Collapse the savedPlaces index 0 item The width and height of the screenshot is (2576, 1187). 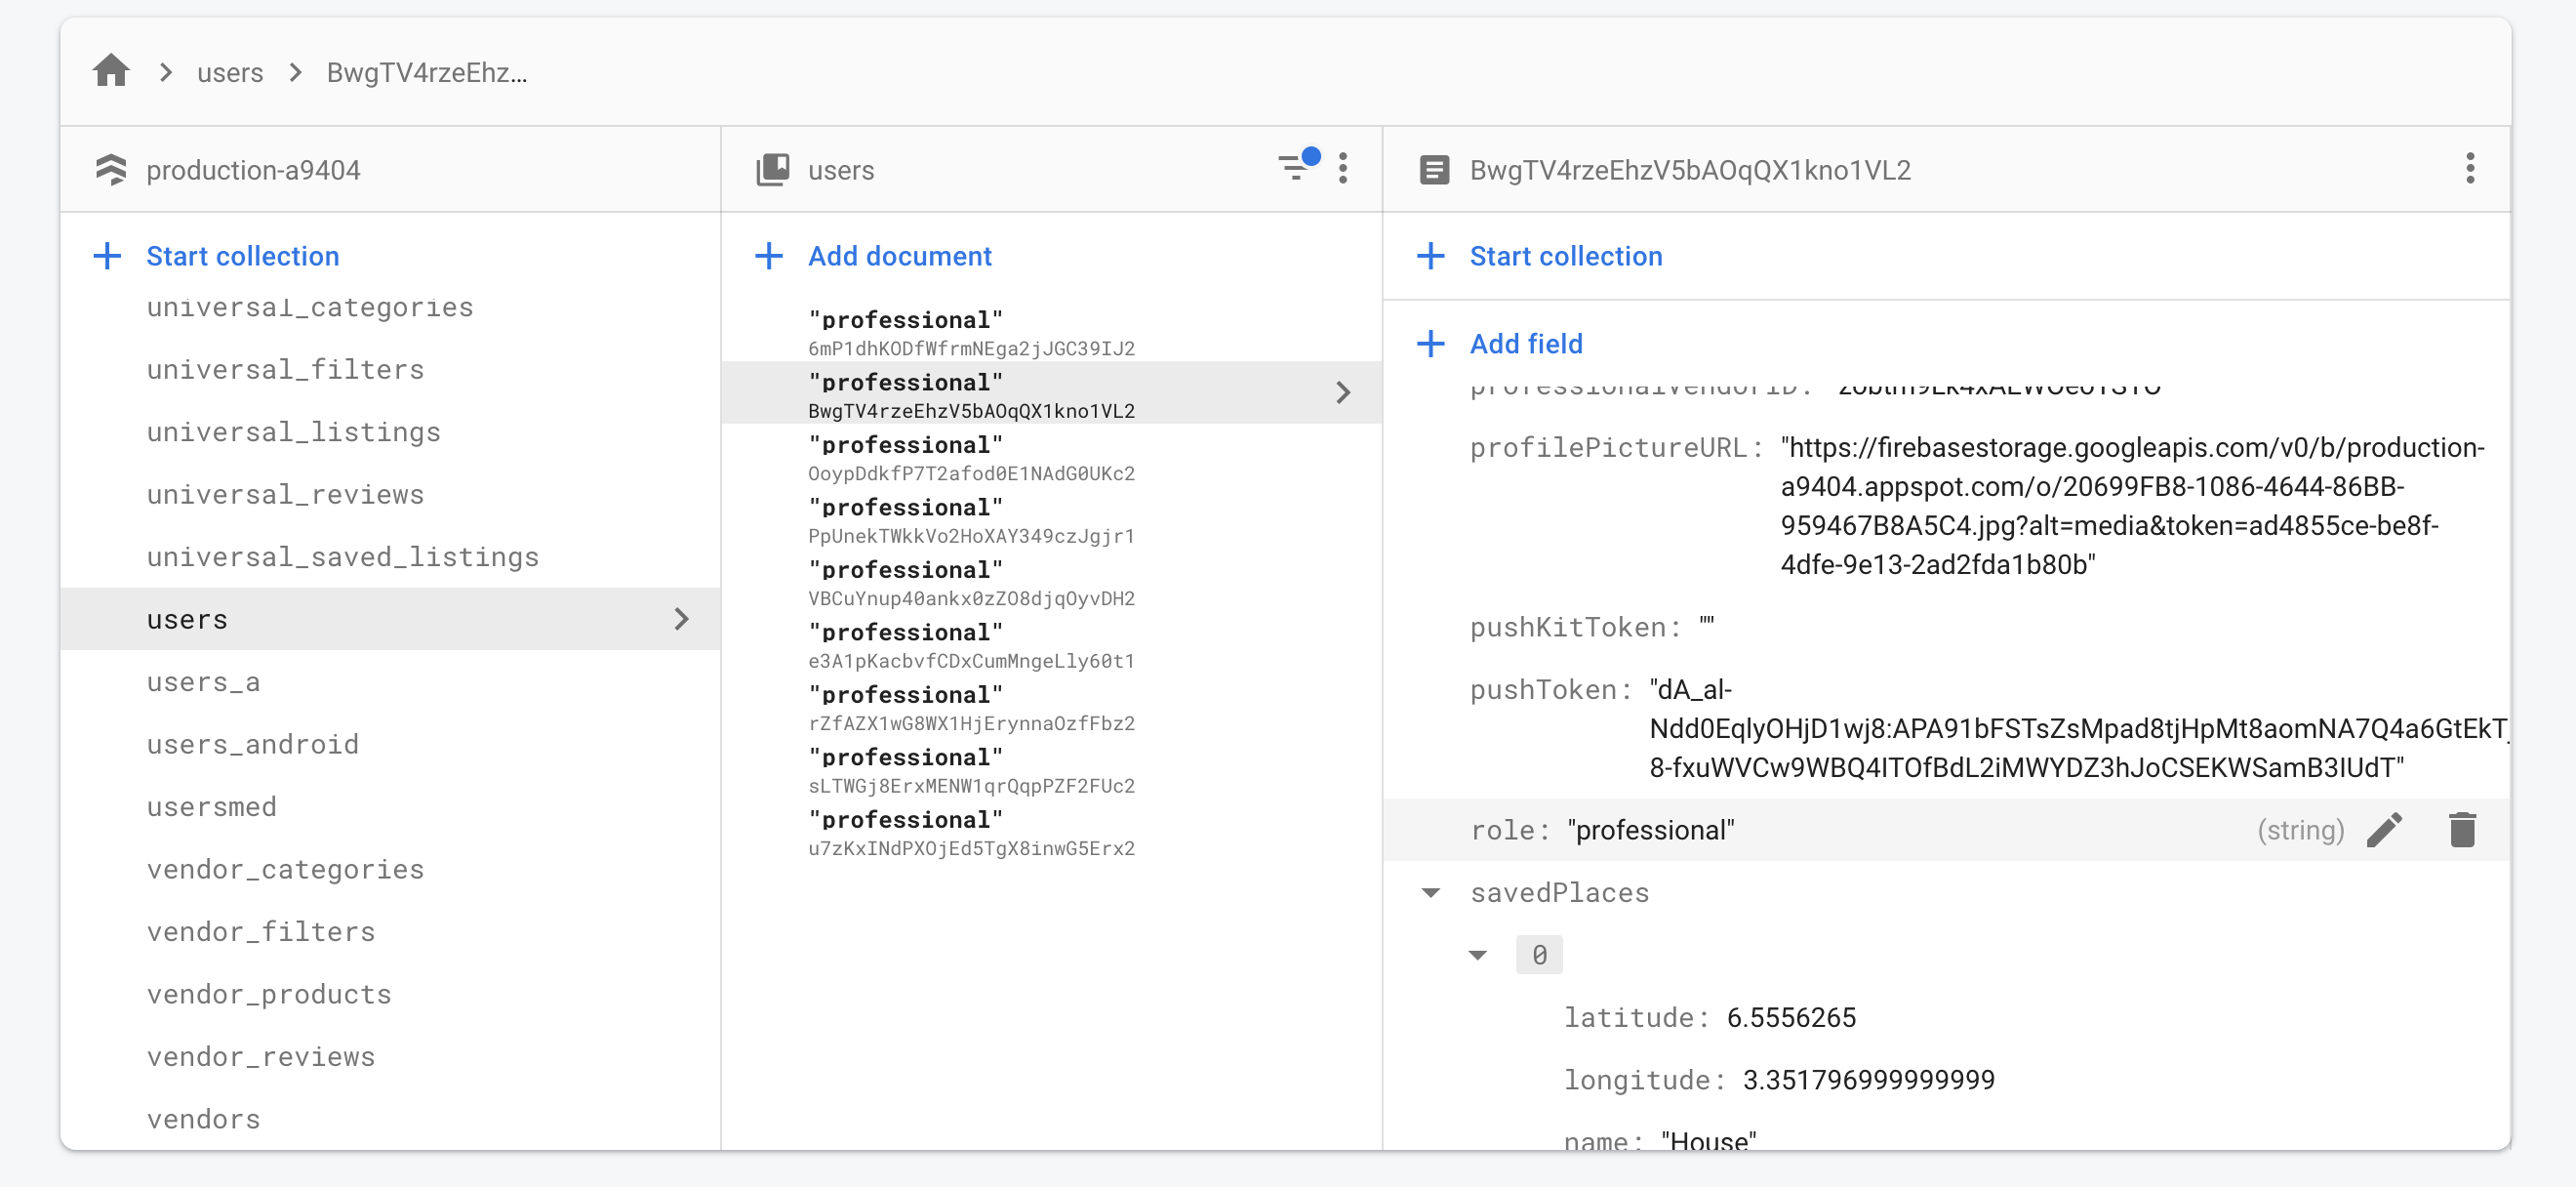point(1478,955)
